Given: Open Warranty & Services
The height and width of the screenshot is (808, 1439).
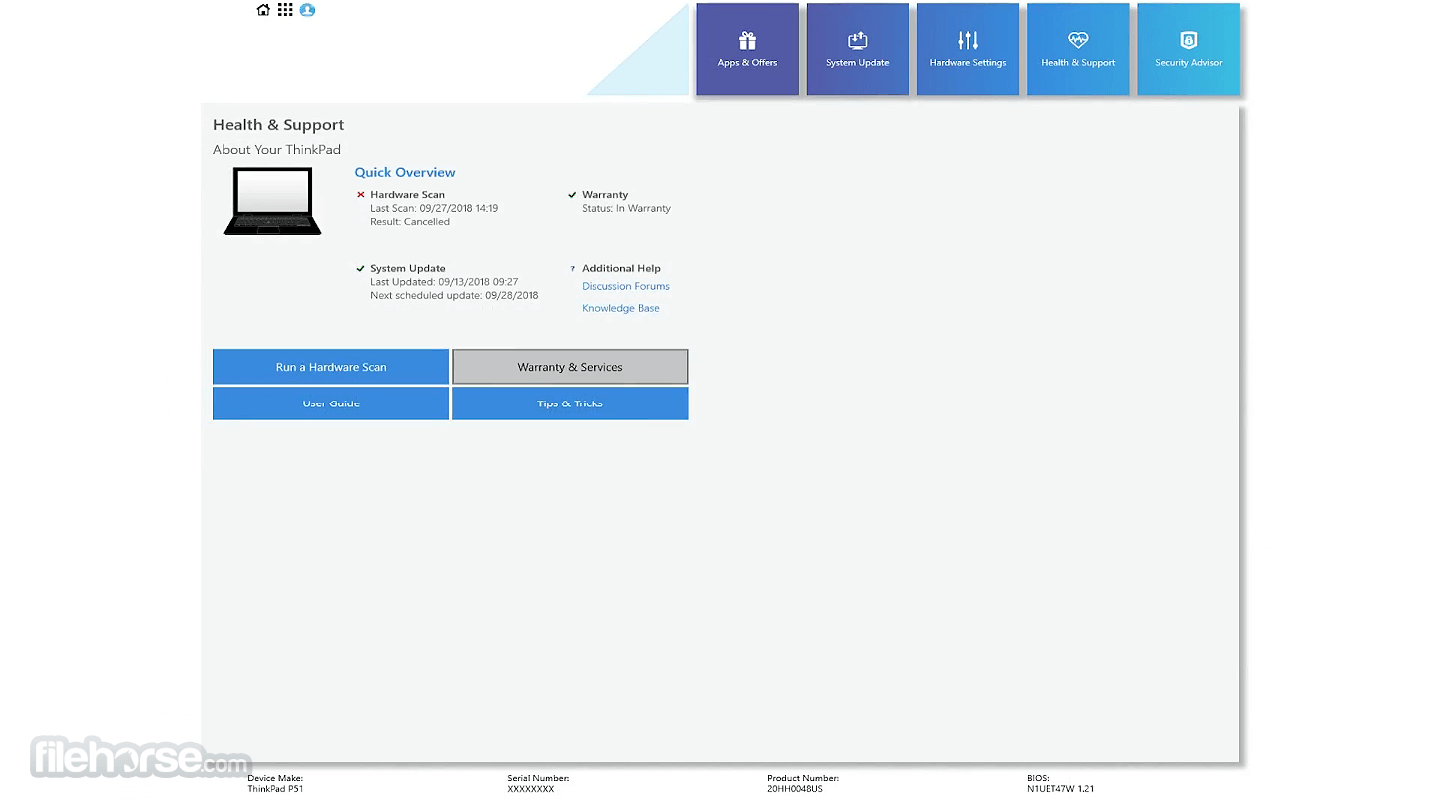Looking at the screenshot, I should tap(570, 367).
